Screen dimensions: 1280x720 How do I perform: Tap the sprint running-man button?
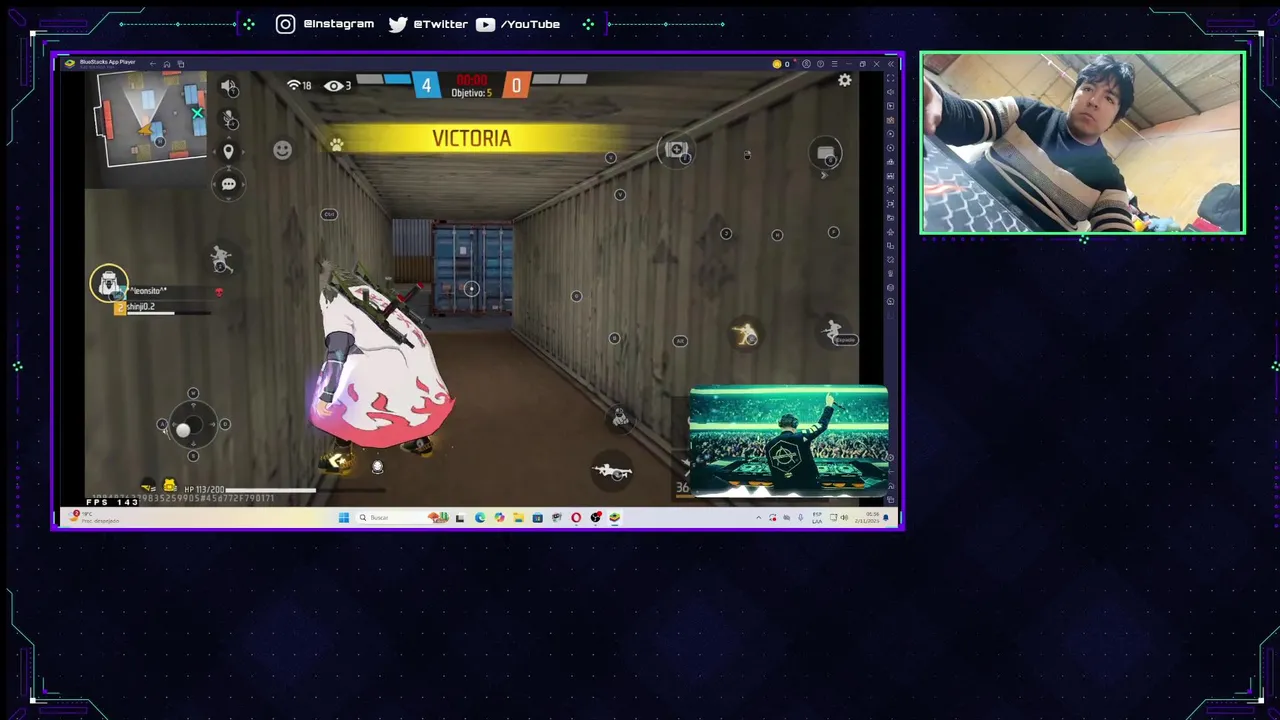coord(221,259)
